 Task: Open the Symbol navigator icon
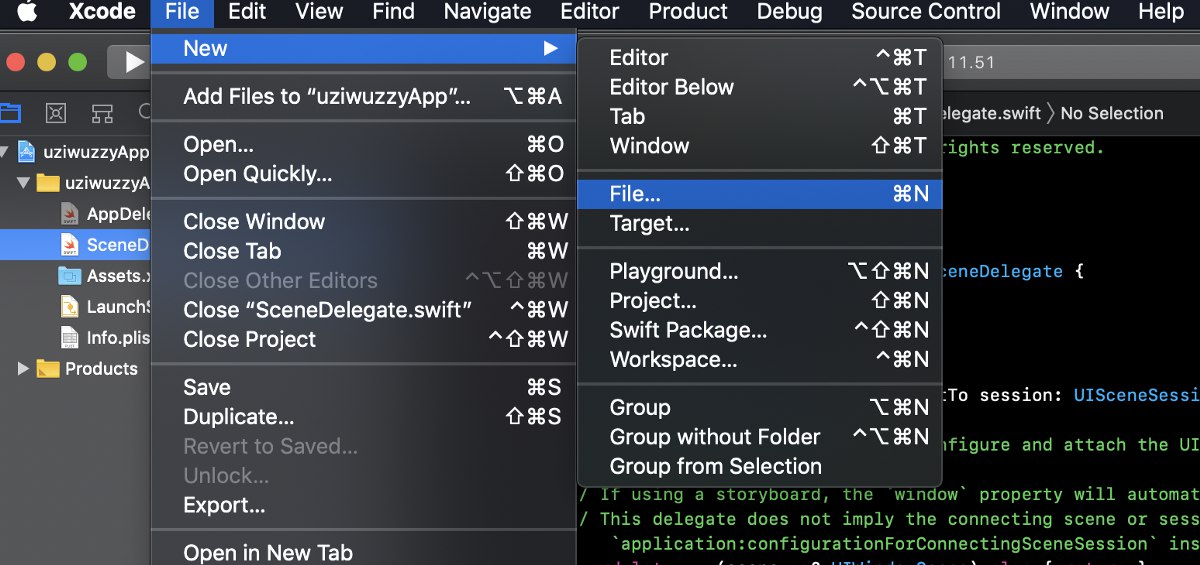pyautogui.click(x=102, y=112)
